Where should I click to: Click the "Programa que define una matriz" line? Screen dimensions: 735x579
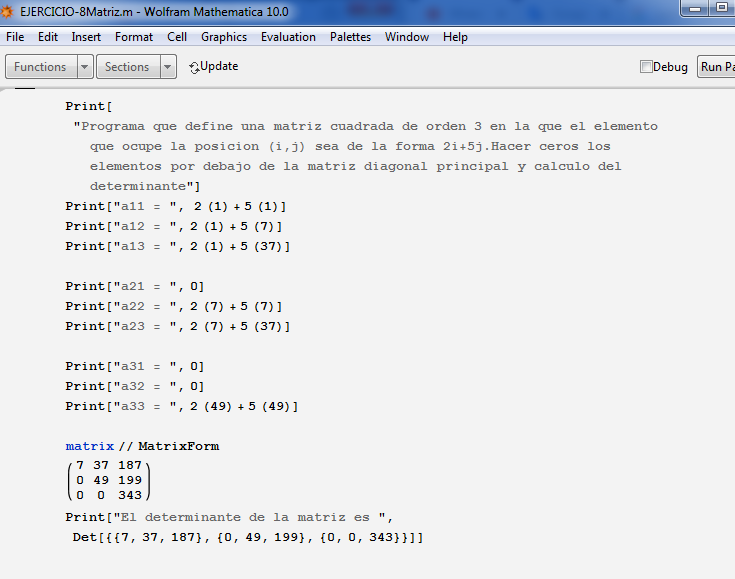pyautogui.click(x=366, y=127)
